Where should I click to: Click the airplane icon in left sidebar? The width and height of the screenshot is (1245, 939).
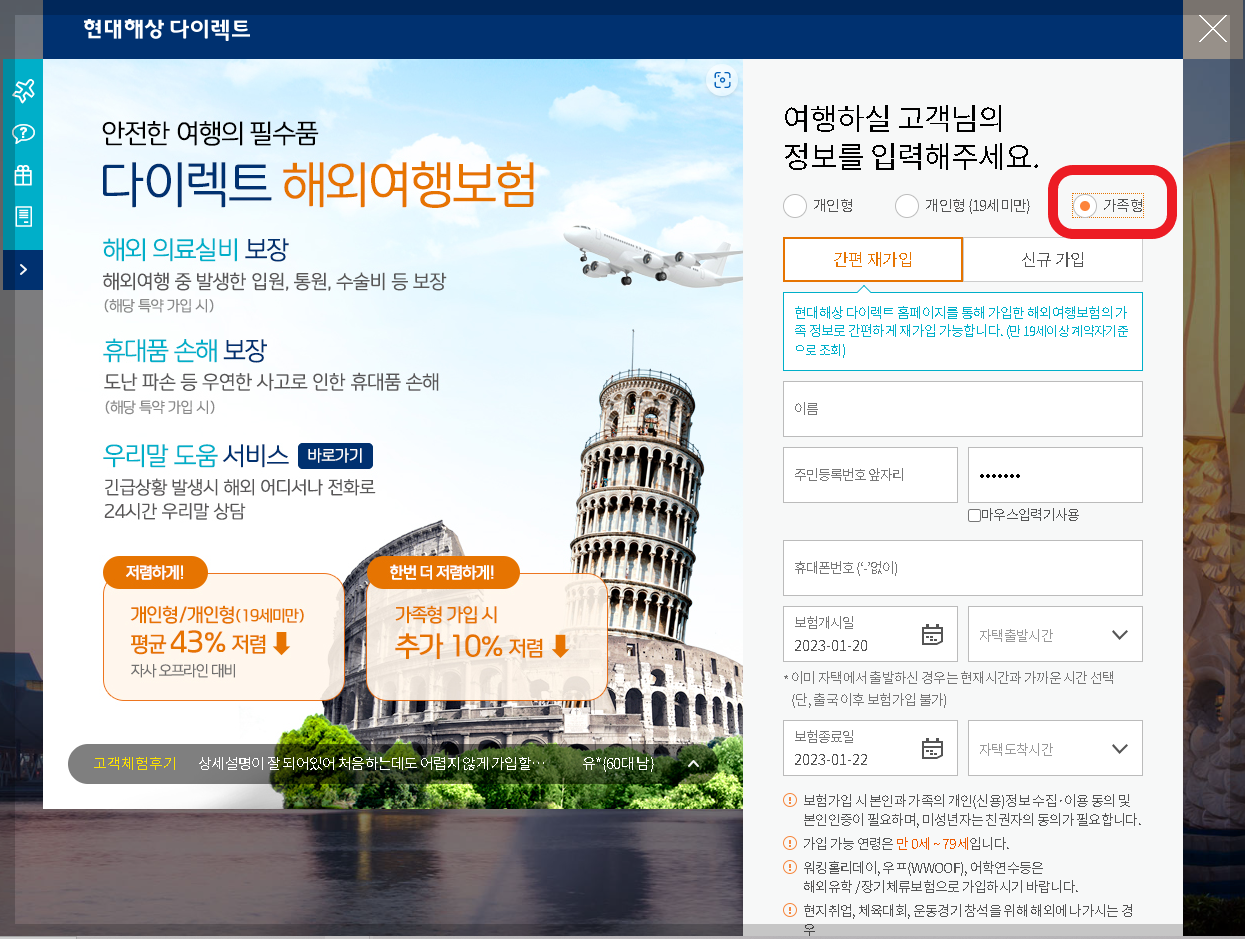pyautogui.click(x=23, y=91)
